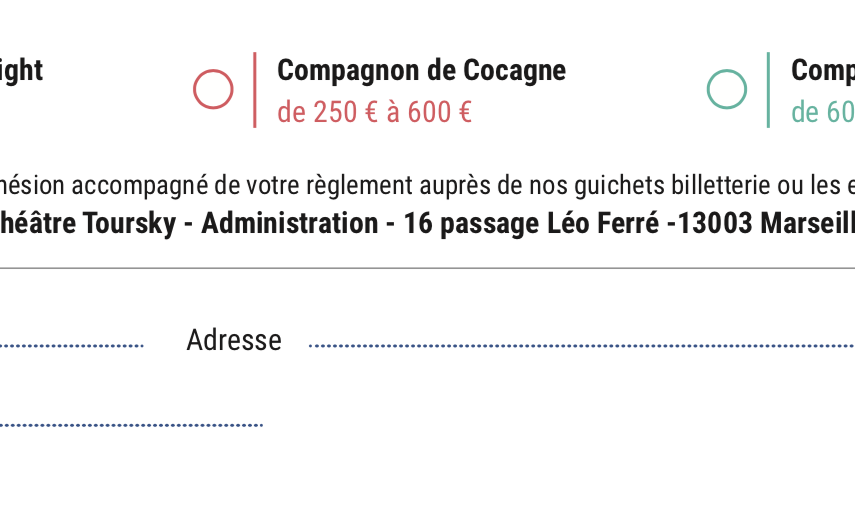Select the green radio circle option
855x514 pixels.
click(727, 89)
